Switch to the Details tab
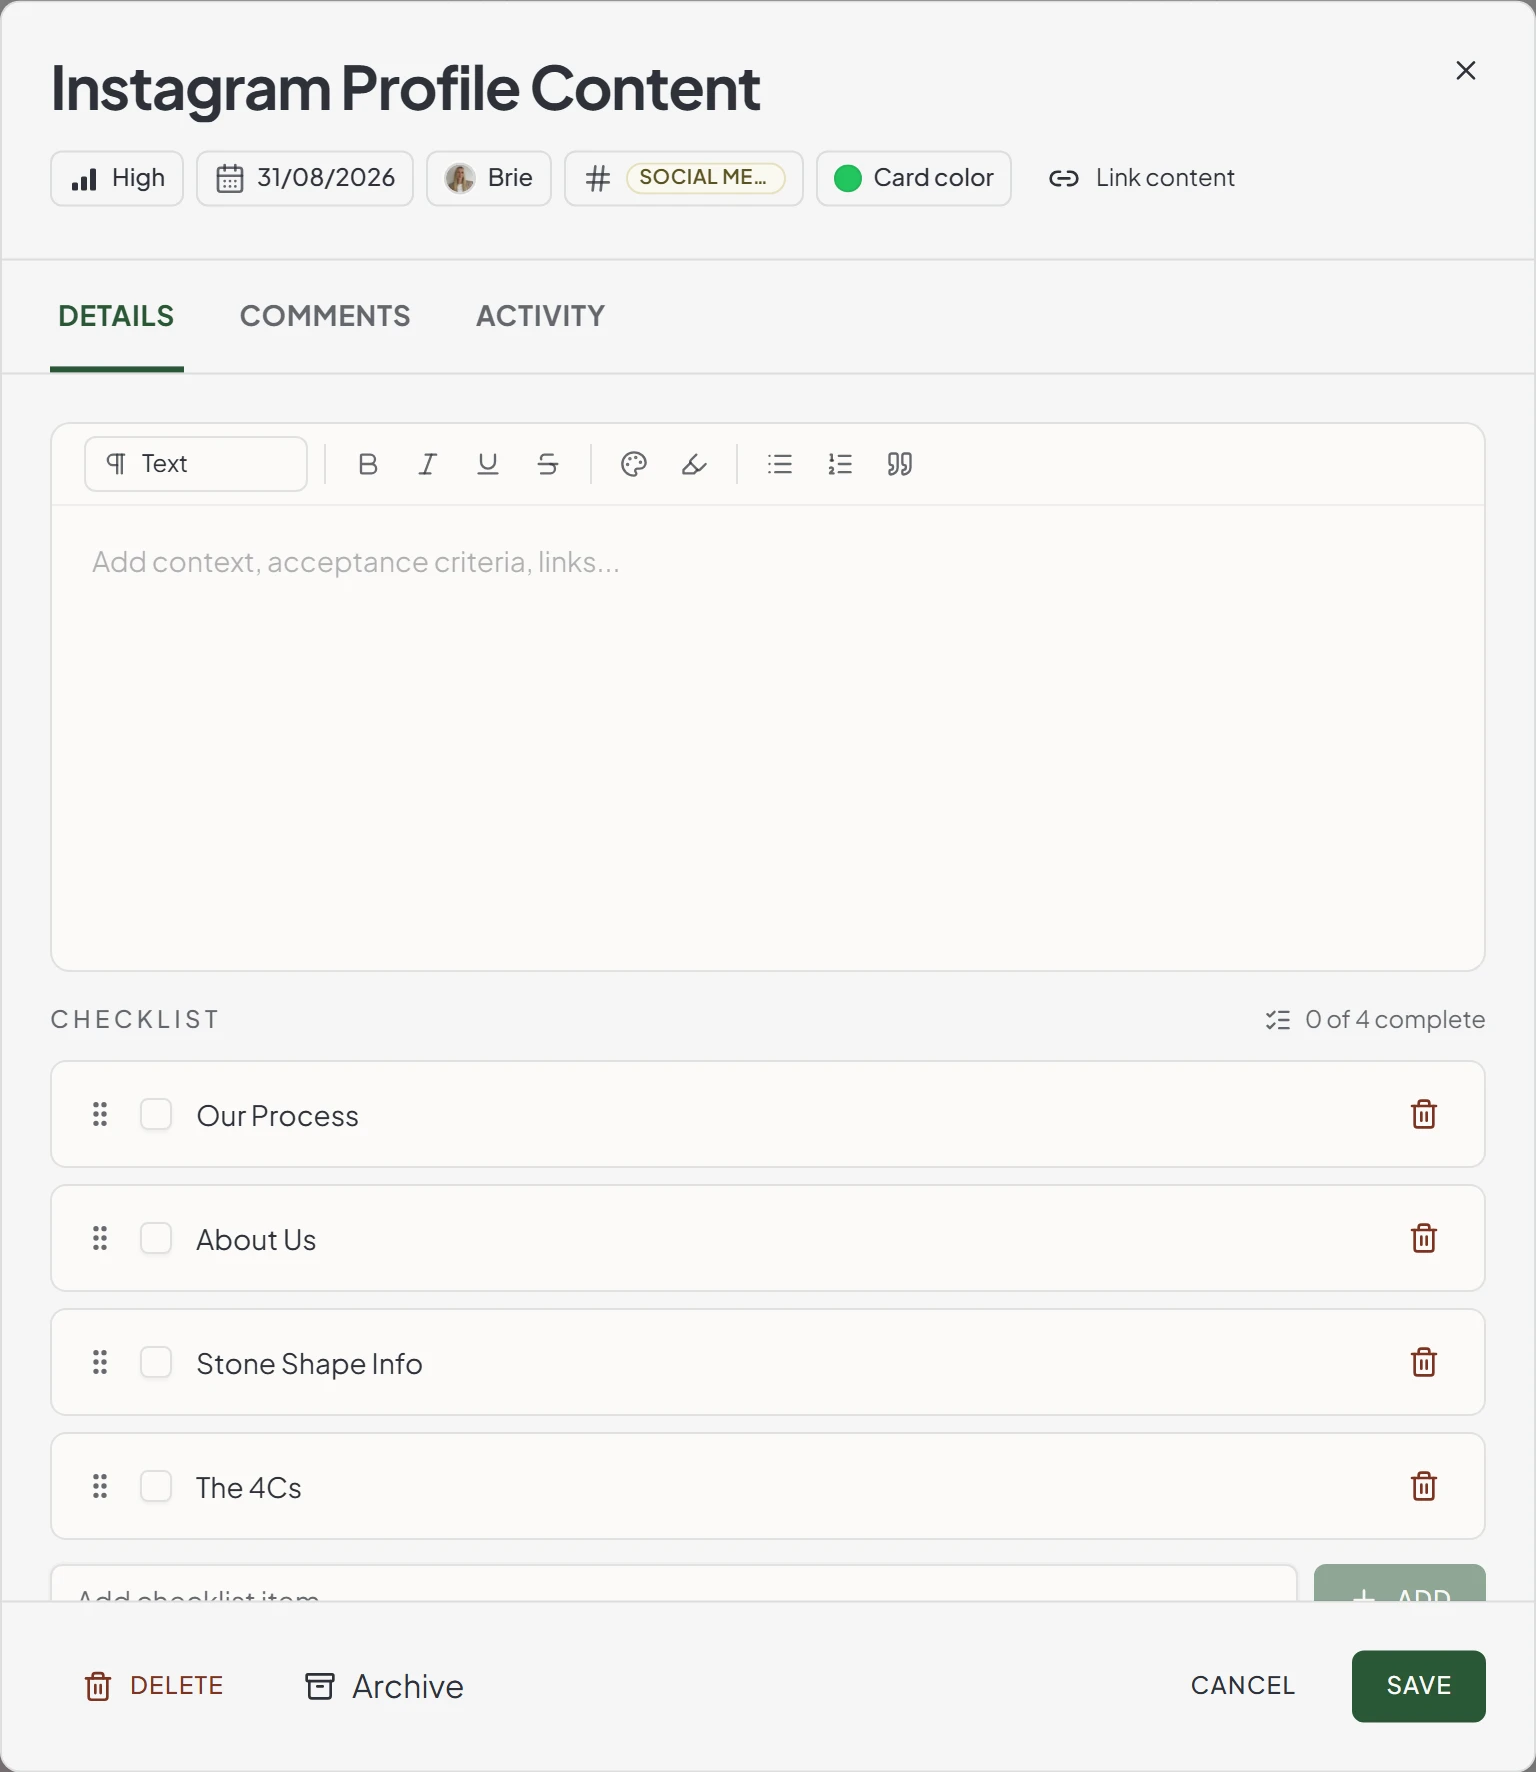The image size is (1536, 1772). point(116,316)
